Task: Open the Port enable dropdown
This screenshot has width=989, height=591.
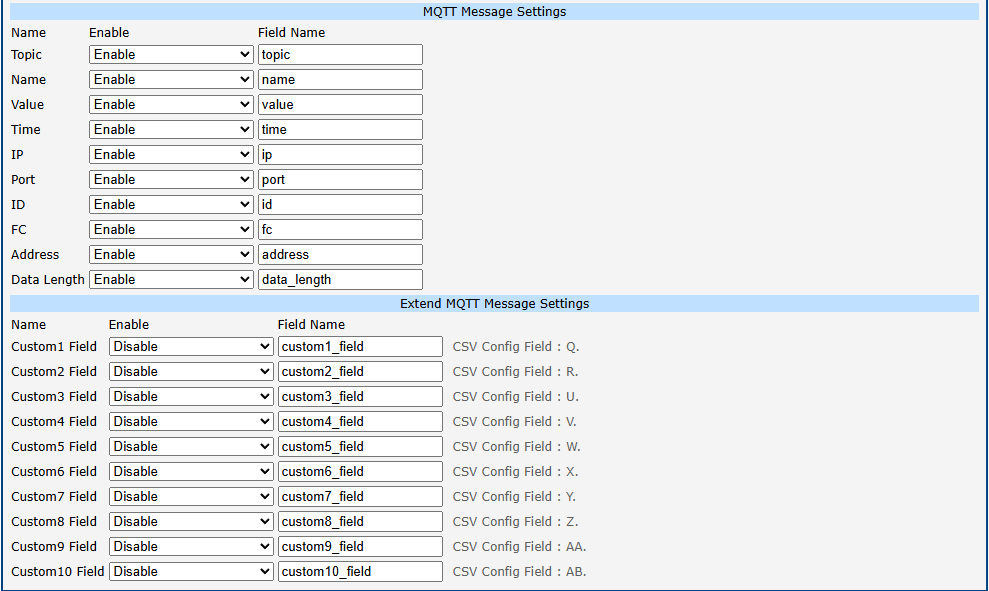Action: point(171,180)
